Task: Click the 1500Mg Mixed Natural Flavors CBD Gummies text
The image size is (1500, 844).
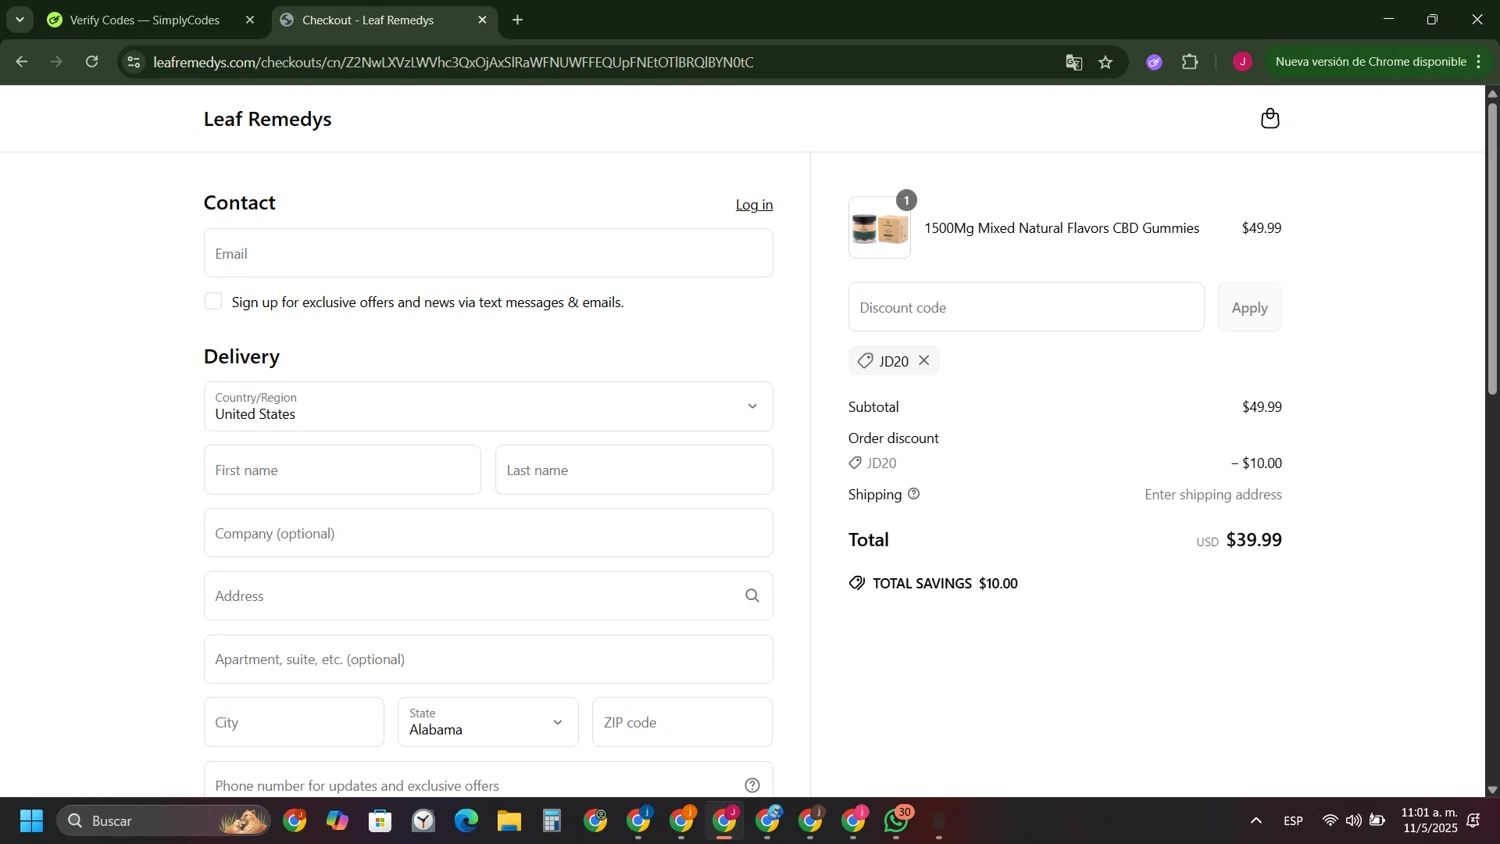Action: (x=1061, y=228)
